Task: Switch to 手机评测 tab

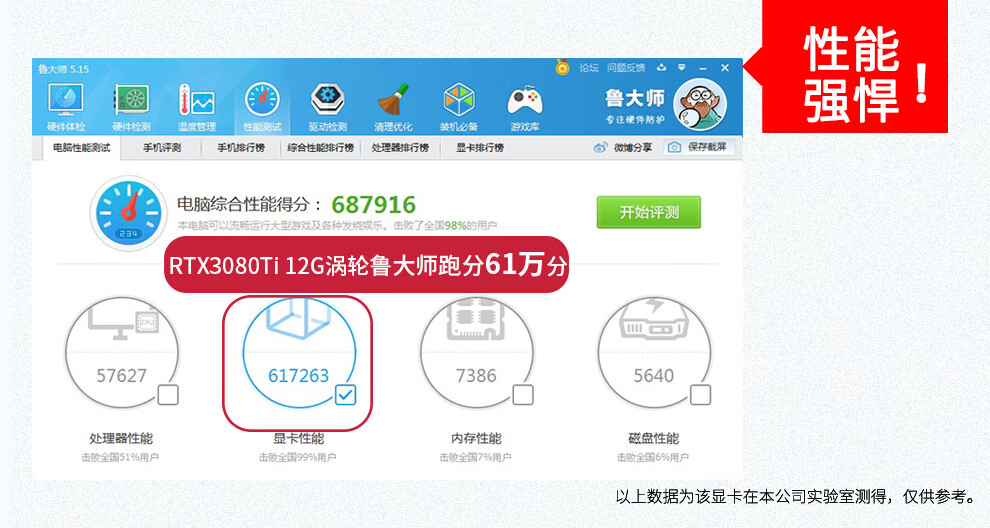Action: [162, 148]
